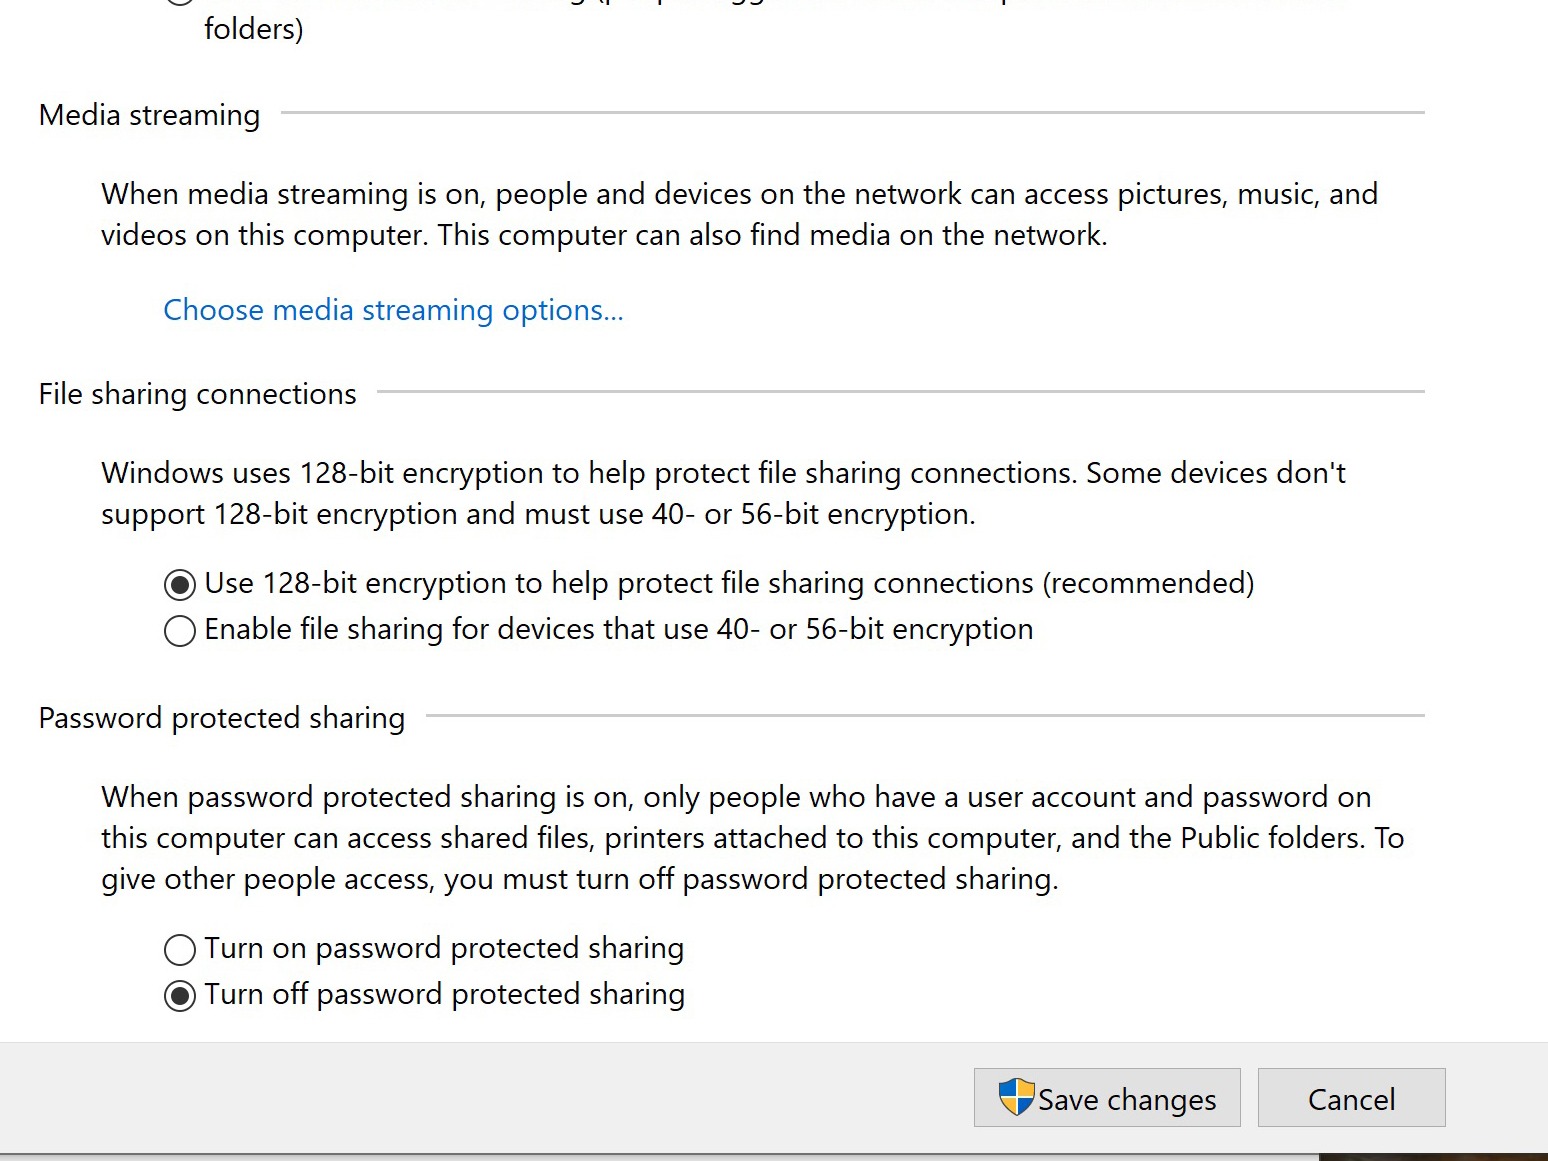Click the File sharing connections section heading
Screen dimensions: 1548x1161
point(197,394)
